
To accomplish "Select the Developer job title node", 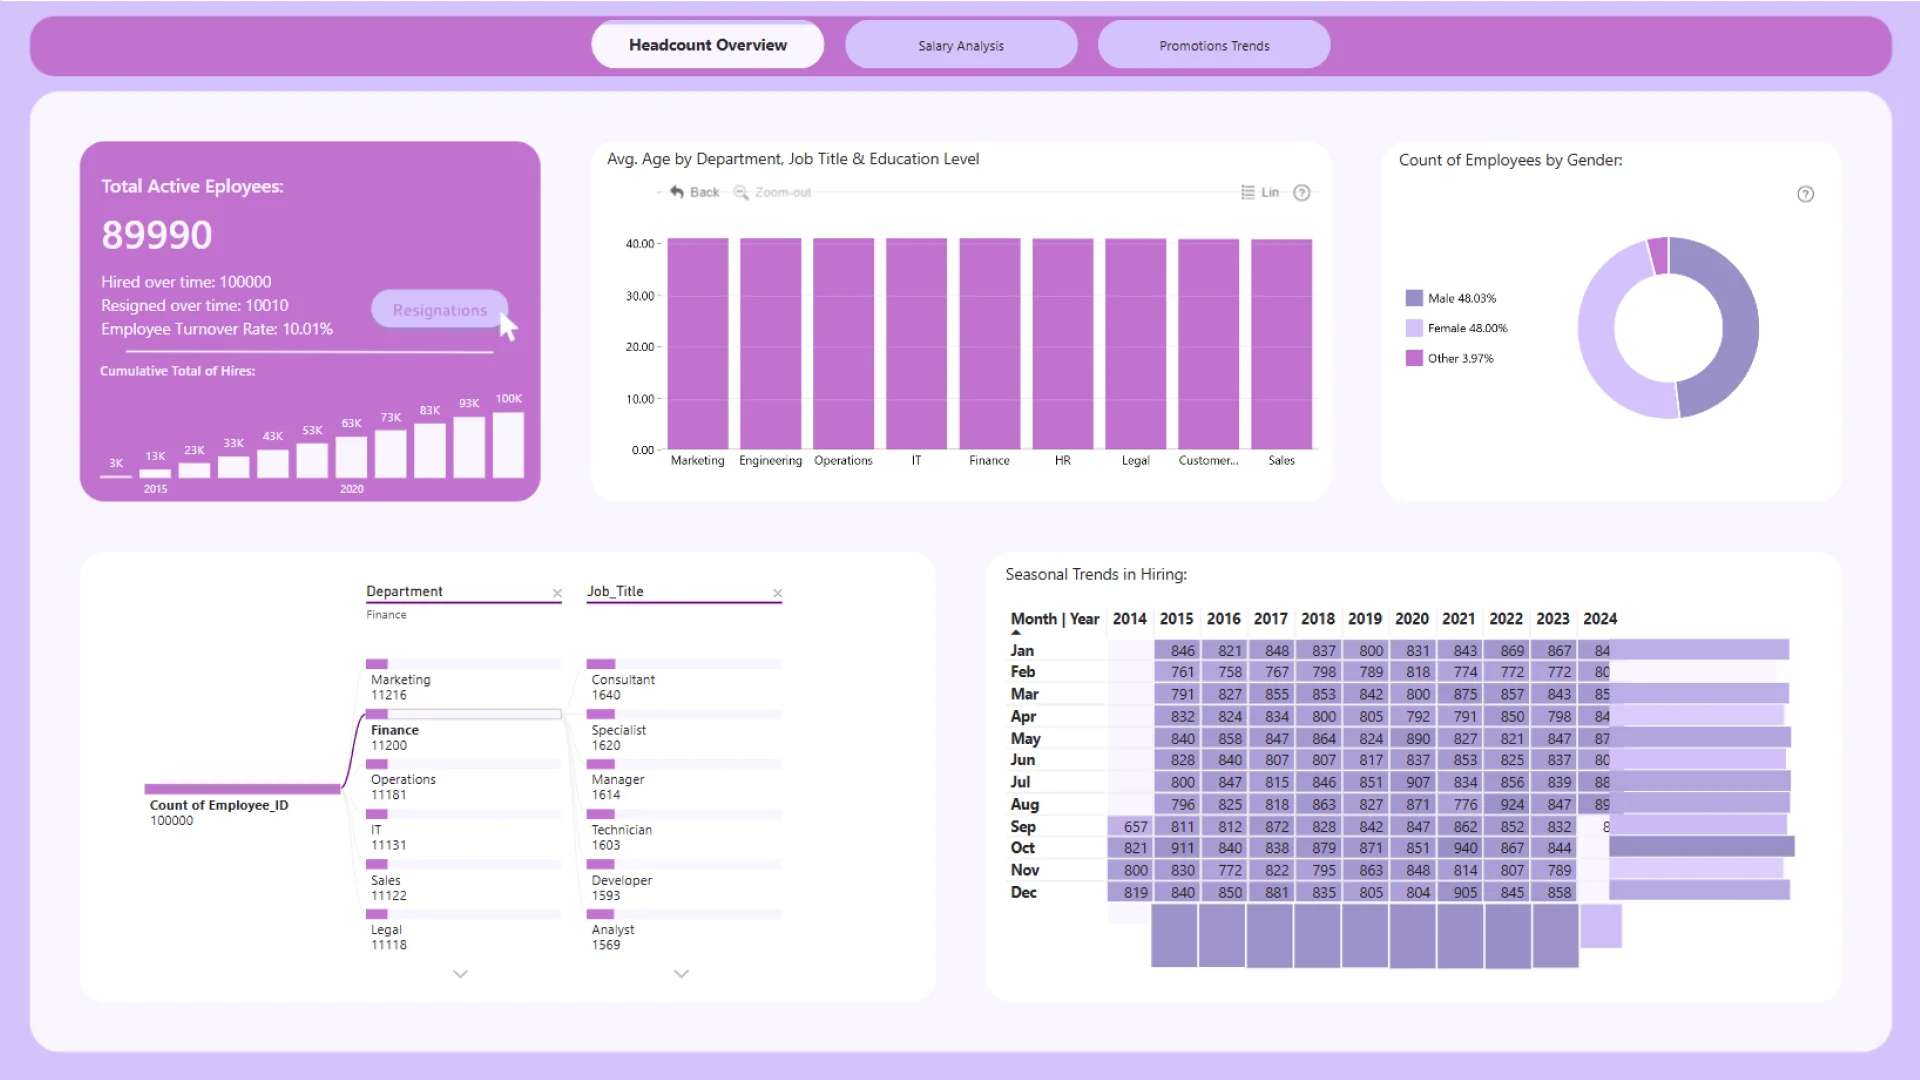I will pos(684,881).
